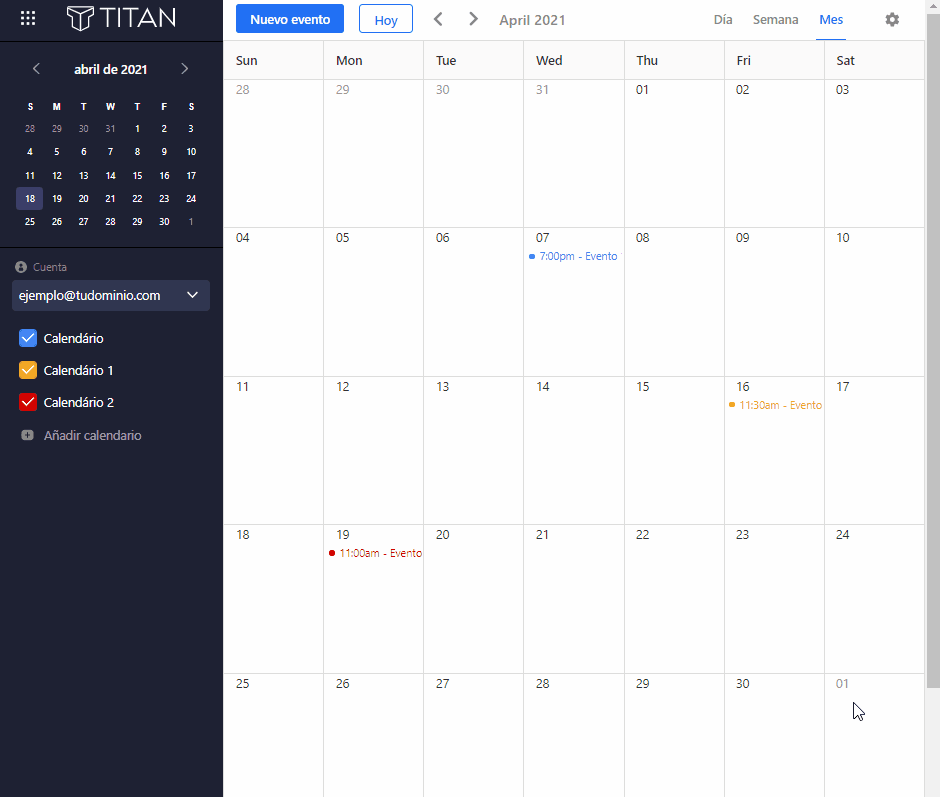Select day 30 in mini calendar
940x797 pixels.
pyautogui.click(x=164, y=222)
